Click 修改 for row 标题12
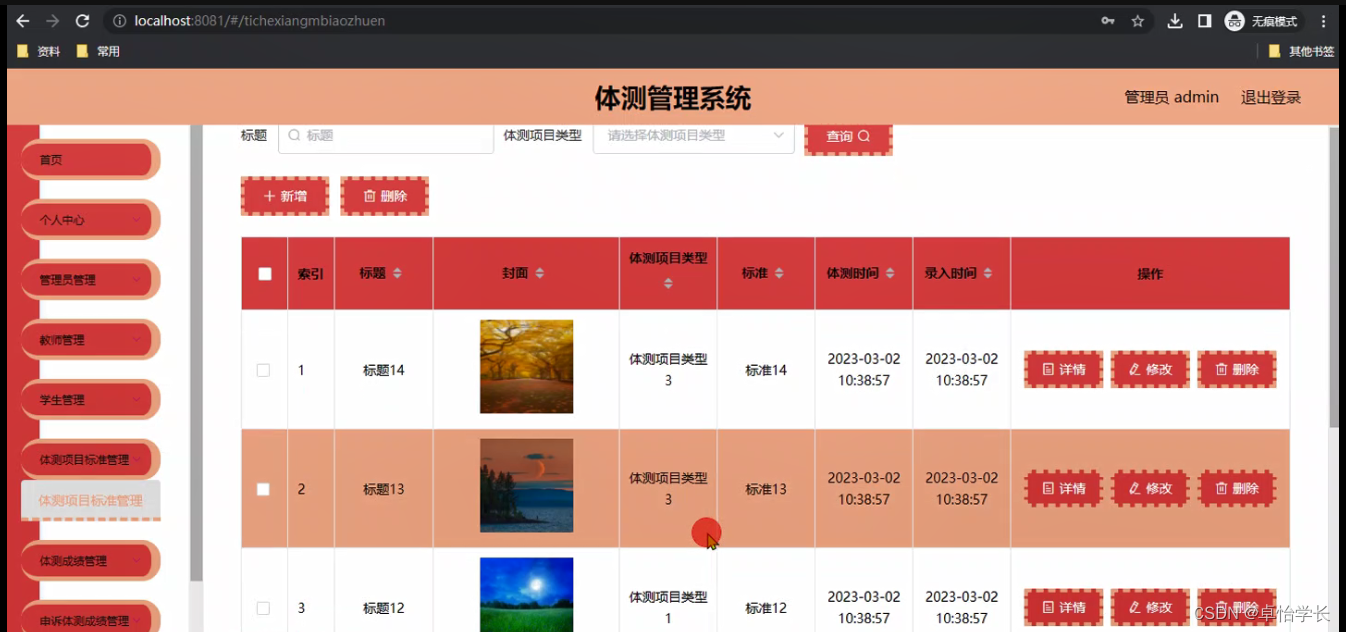This screenshot has height=632, width=1346. [1151, 607]
